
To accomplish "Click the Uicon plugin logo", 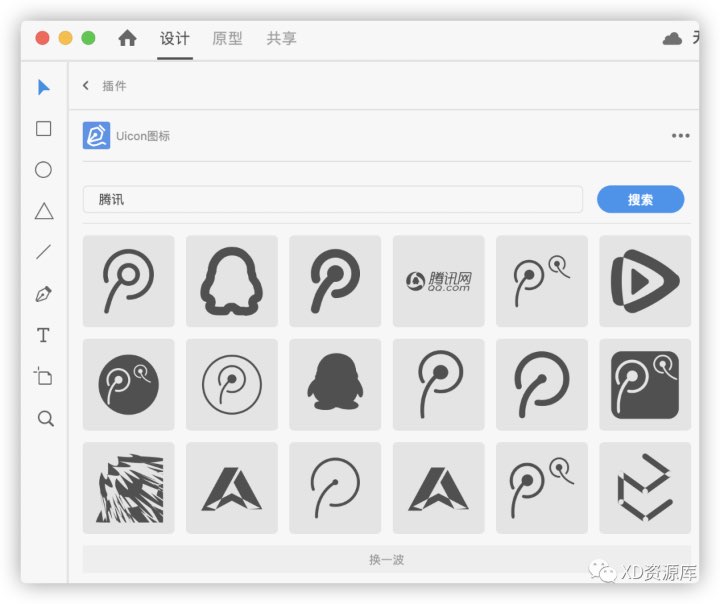I will tap(96, 135).
